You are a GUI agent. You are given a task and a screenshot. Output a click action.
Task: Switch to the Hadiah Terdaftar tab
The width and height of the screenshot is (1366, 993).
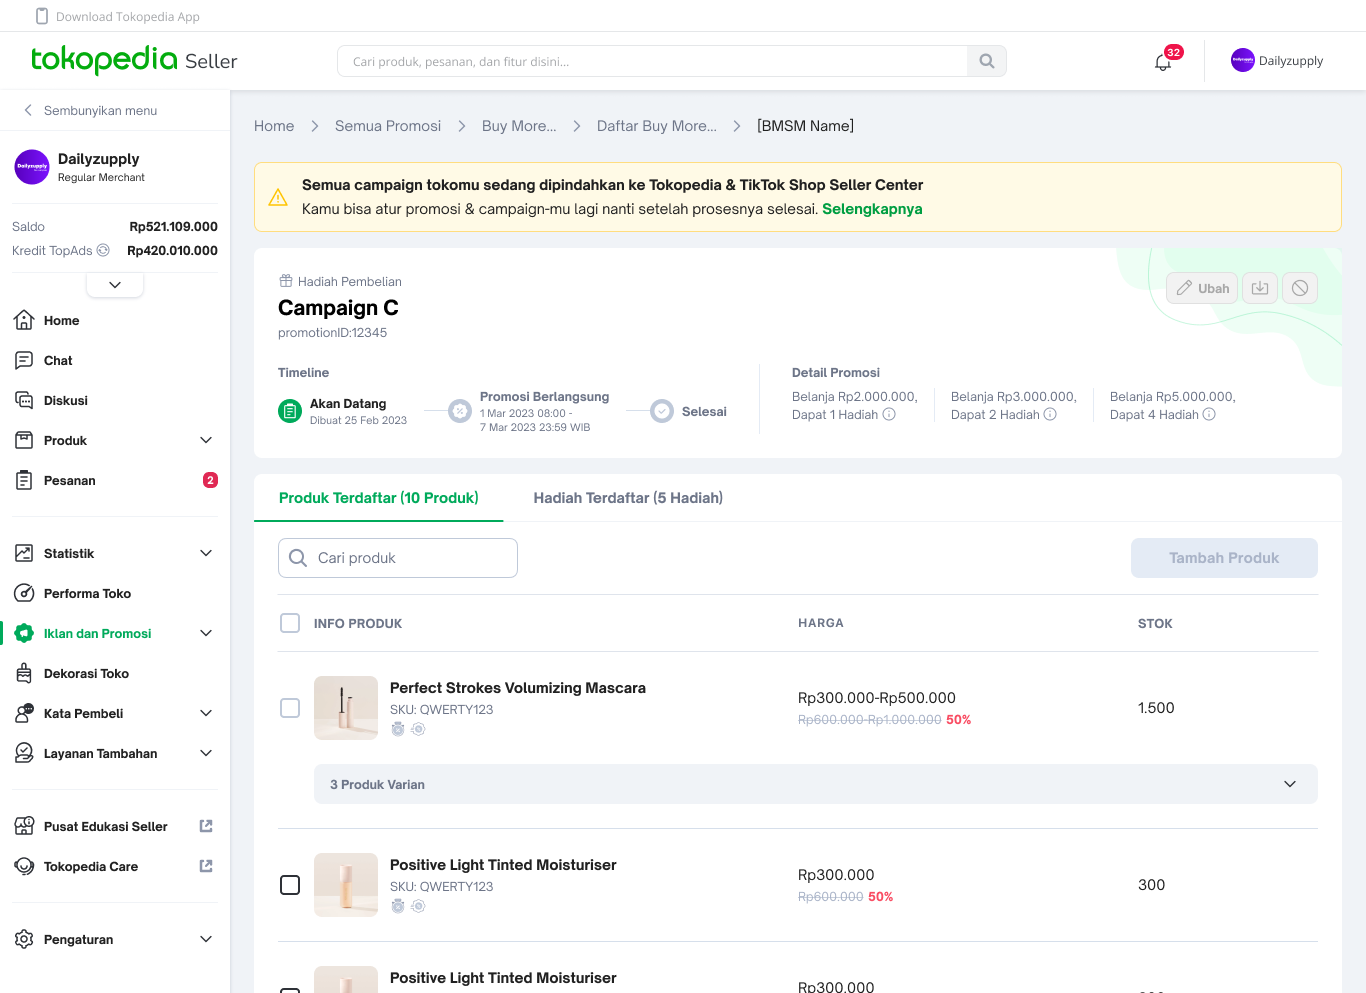click(x=628, y=498)
